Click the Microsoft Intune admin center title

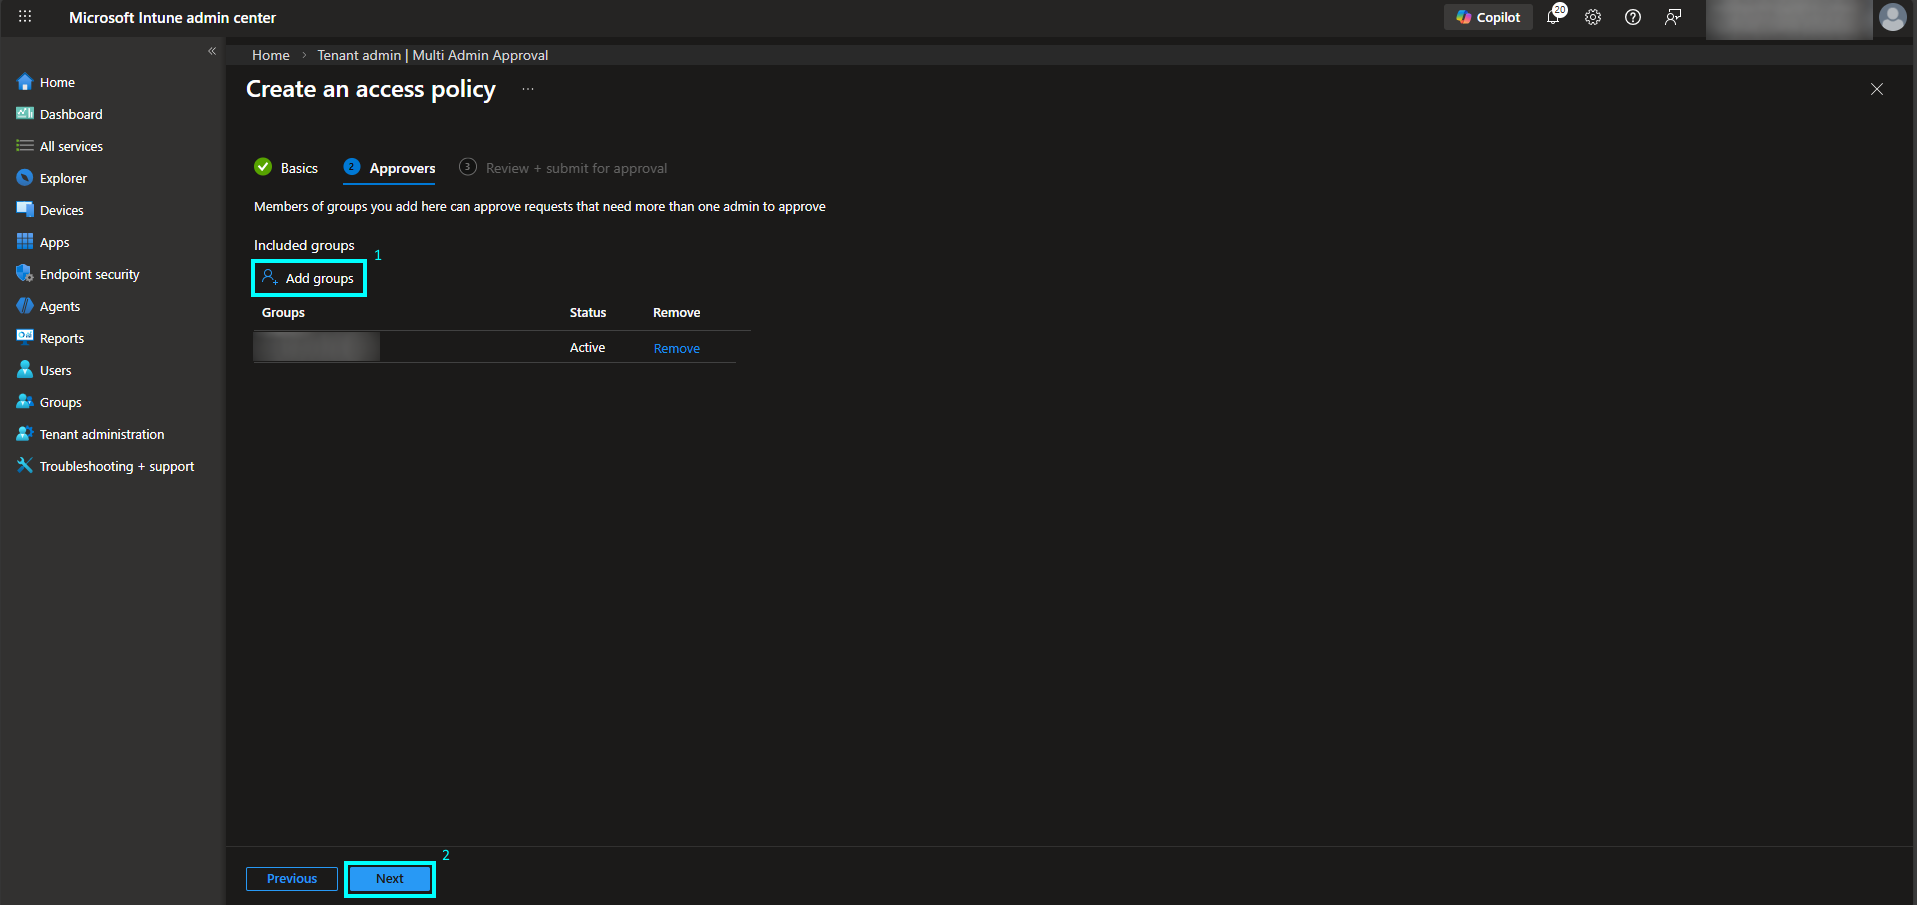(172, 17)
